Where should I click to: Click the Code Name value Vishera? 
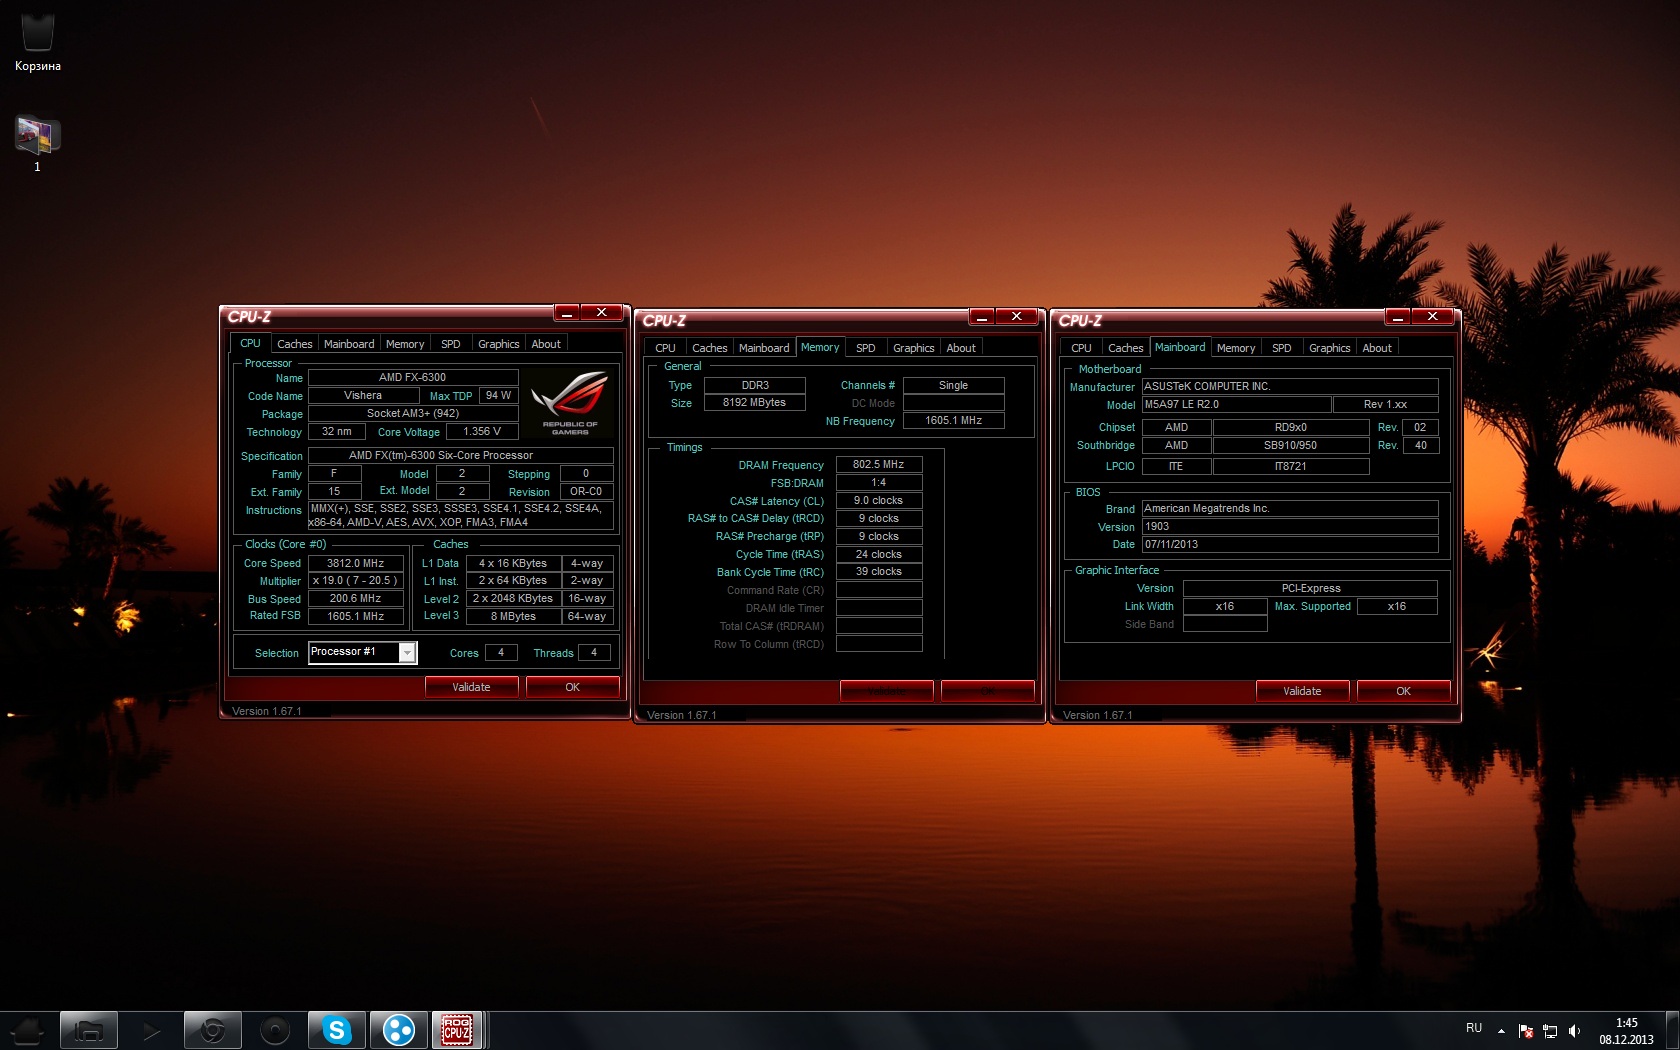[x=363, y=395]
